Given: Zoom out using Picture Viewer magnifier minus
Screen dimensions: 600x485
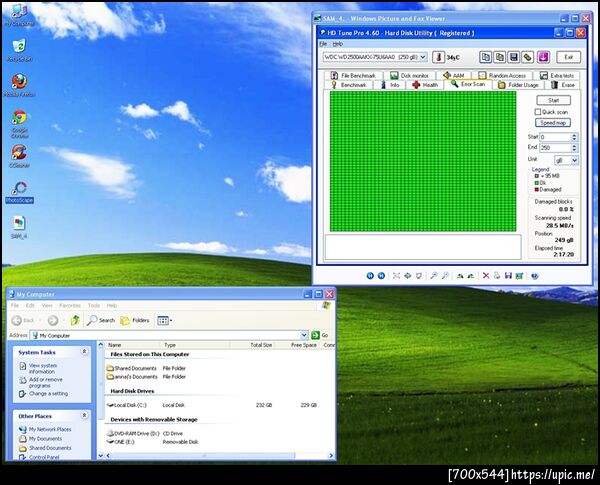Looking at the screenshot, I should point(445,276).
